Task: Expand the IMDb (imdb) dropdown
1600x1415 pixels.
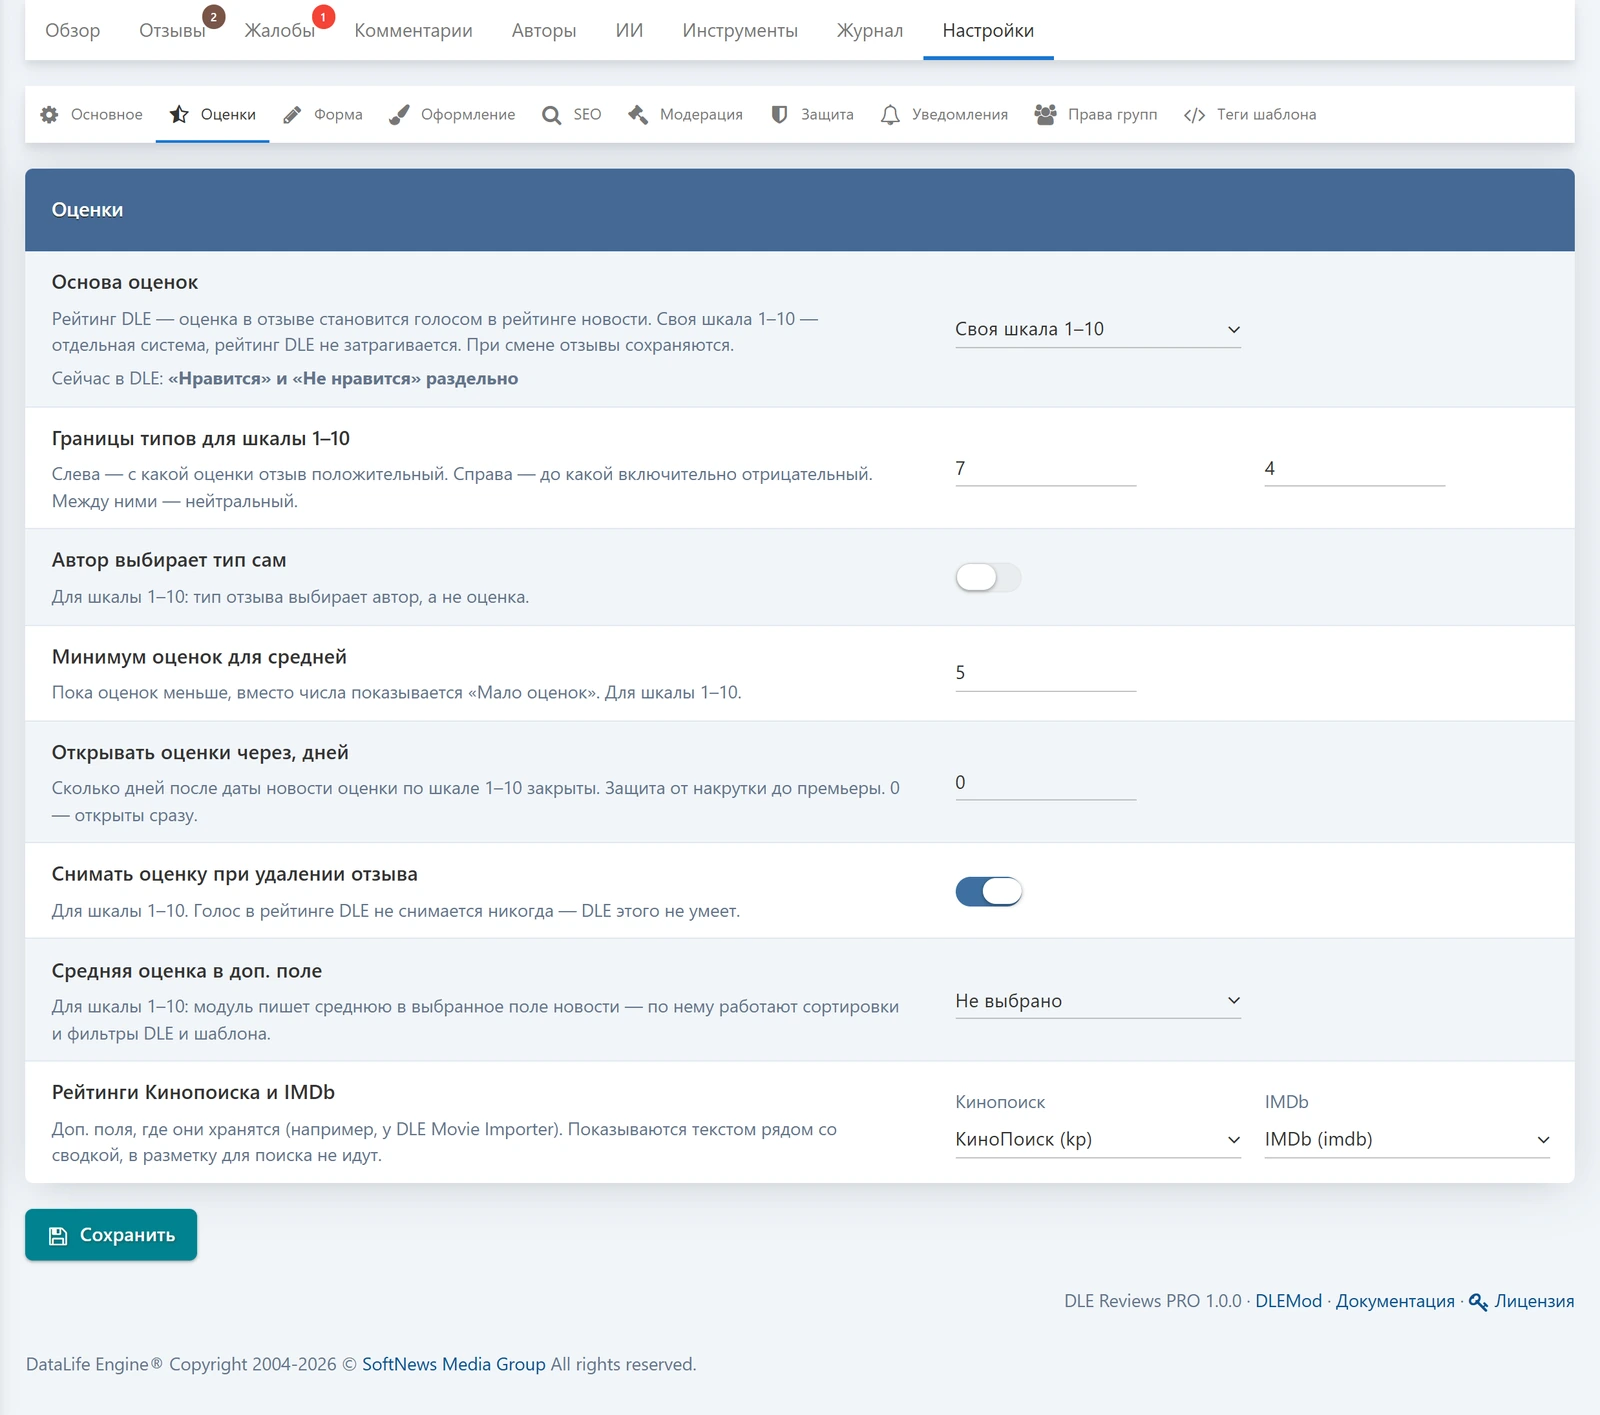Action: coord(1407,1139)
